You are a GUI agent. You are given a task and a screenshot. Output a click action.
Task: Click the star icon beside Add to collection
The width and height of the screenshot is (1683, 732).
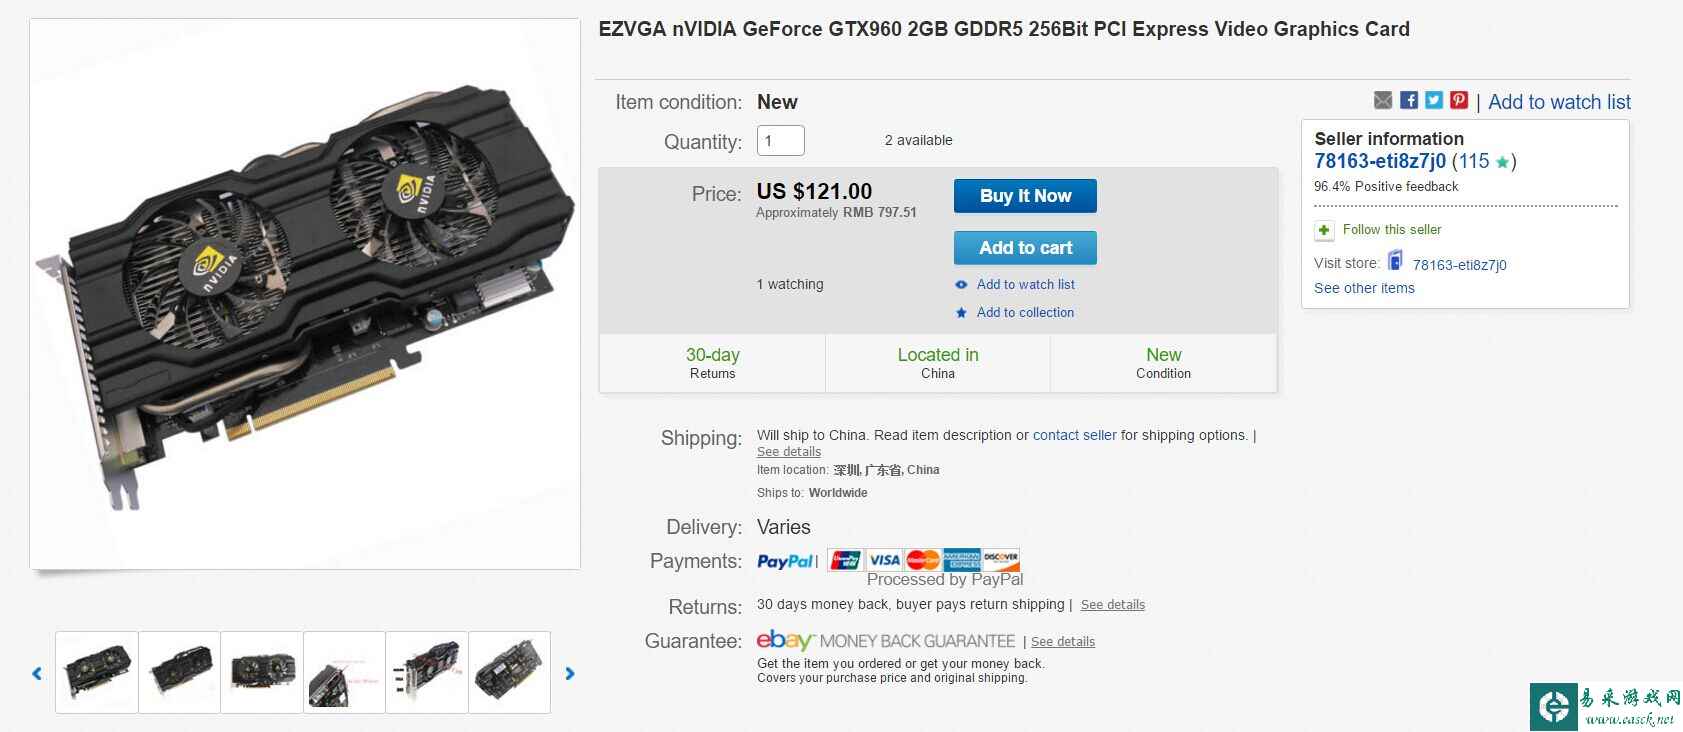pos(962,312)
